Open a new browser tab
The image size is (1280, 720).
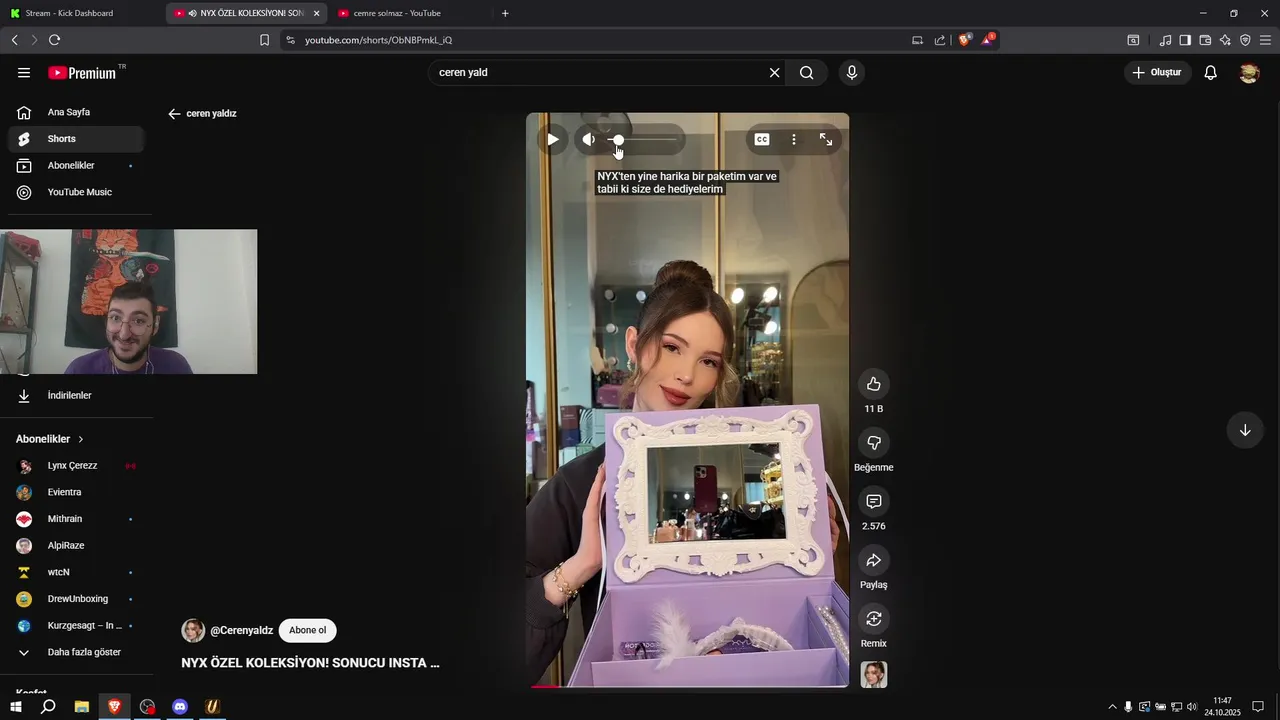point(505,13)
